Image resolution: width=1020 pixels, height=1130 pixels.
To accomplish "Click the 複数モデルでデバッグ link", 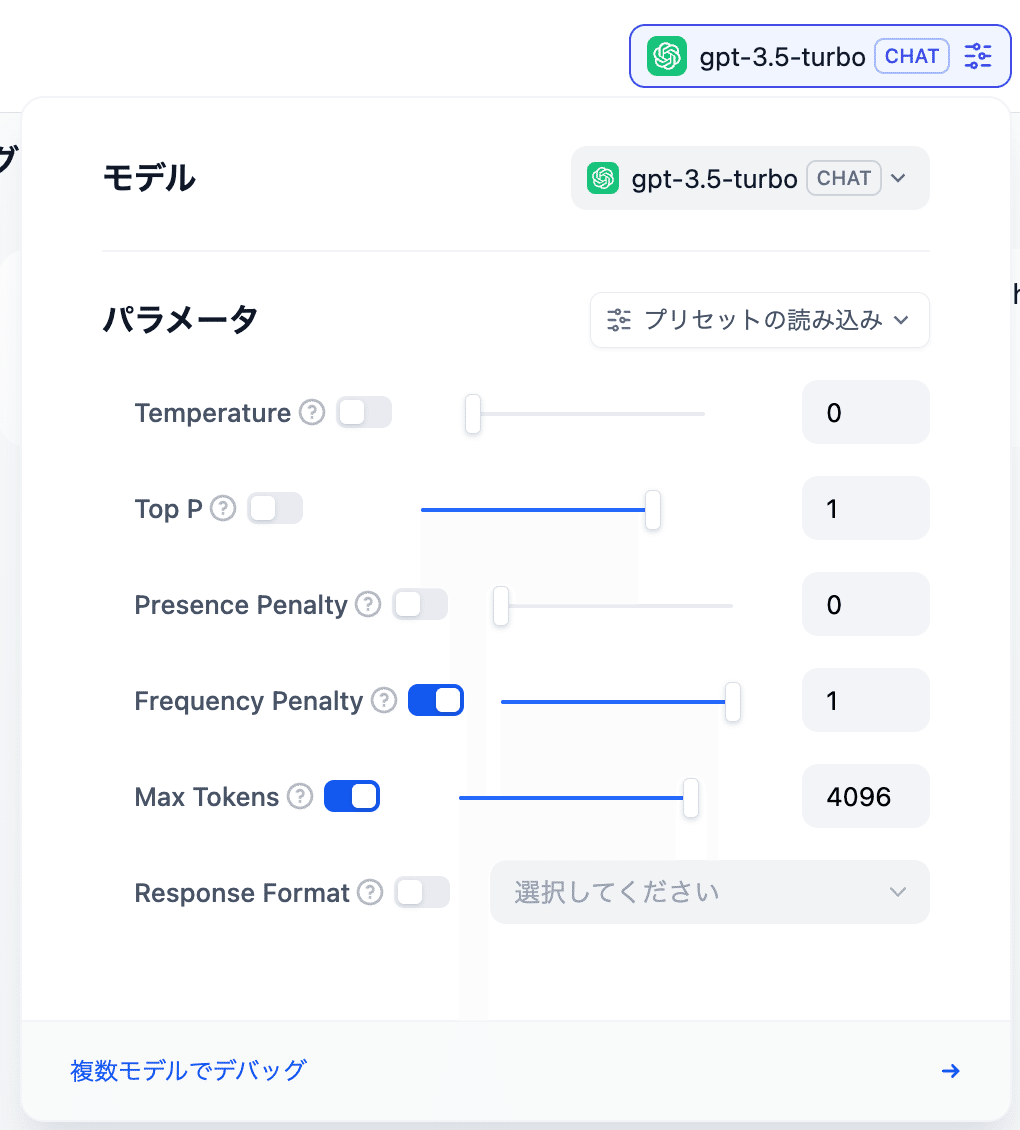I will pos(188,1070).
